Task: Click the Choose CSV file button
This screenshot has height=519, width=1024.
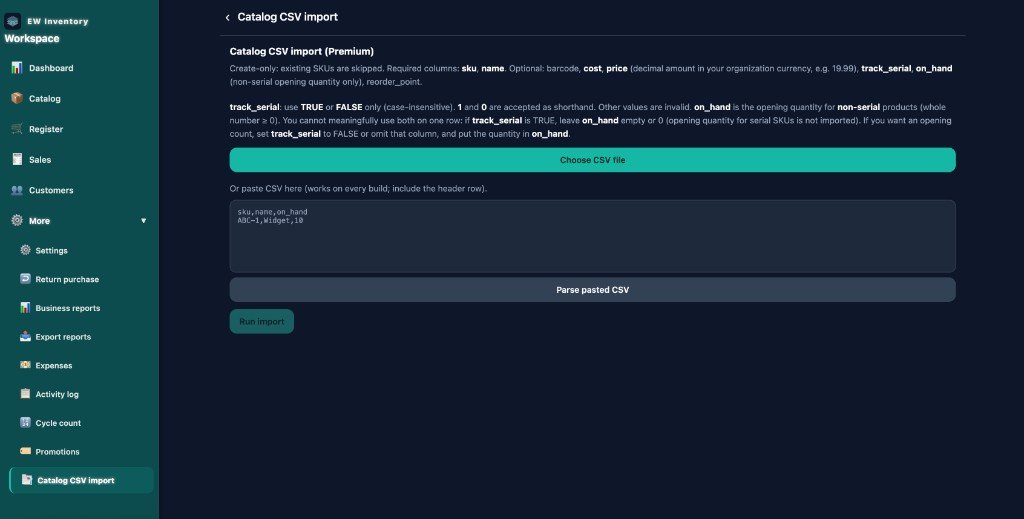Action: click(x=592, y=160)
